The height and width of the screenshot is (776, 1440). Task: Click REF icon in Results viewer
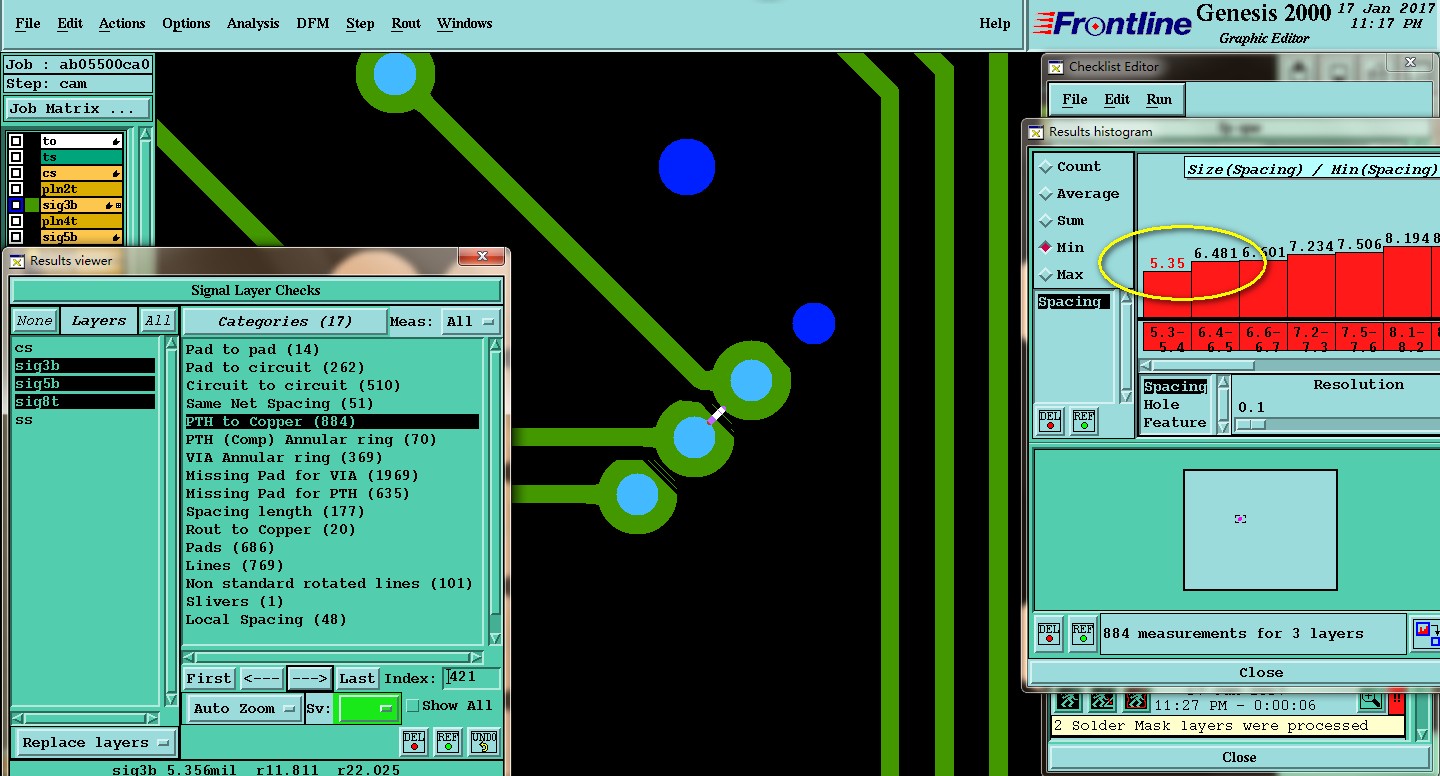click(x=448, y=742)
